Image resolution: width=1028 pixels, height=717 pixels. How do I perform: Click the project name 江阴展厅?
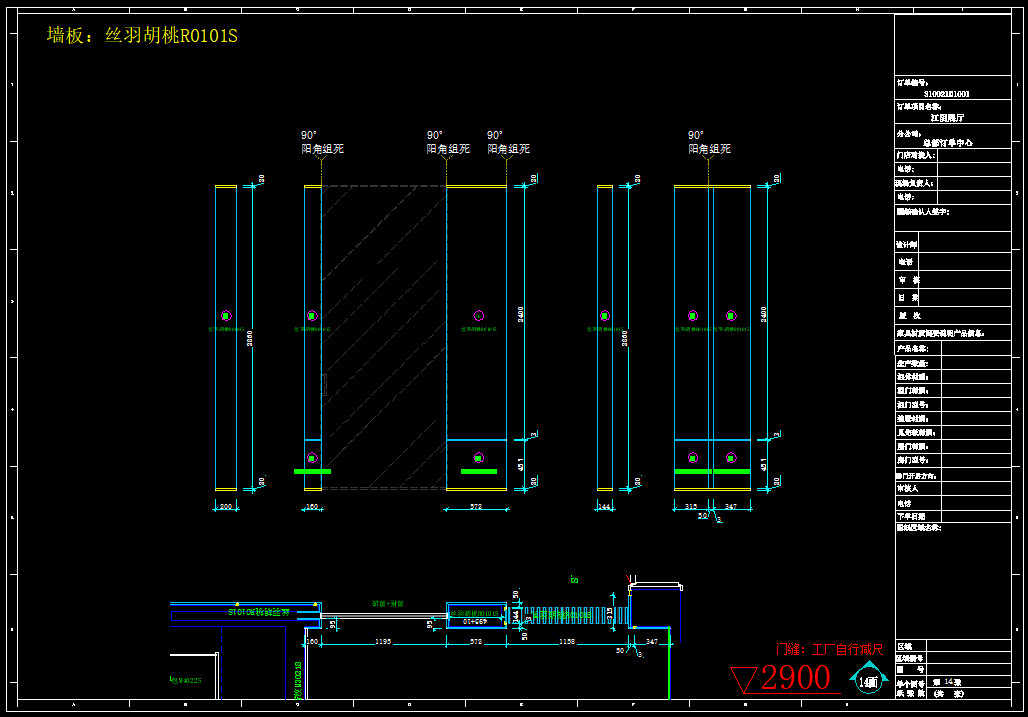(947, 118)
